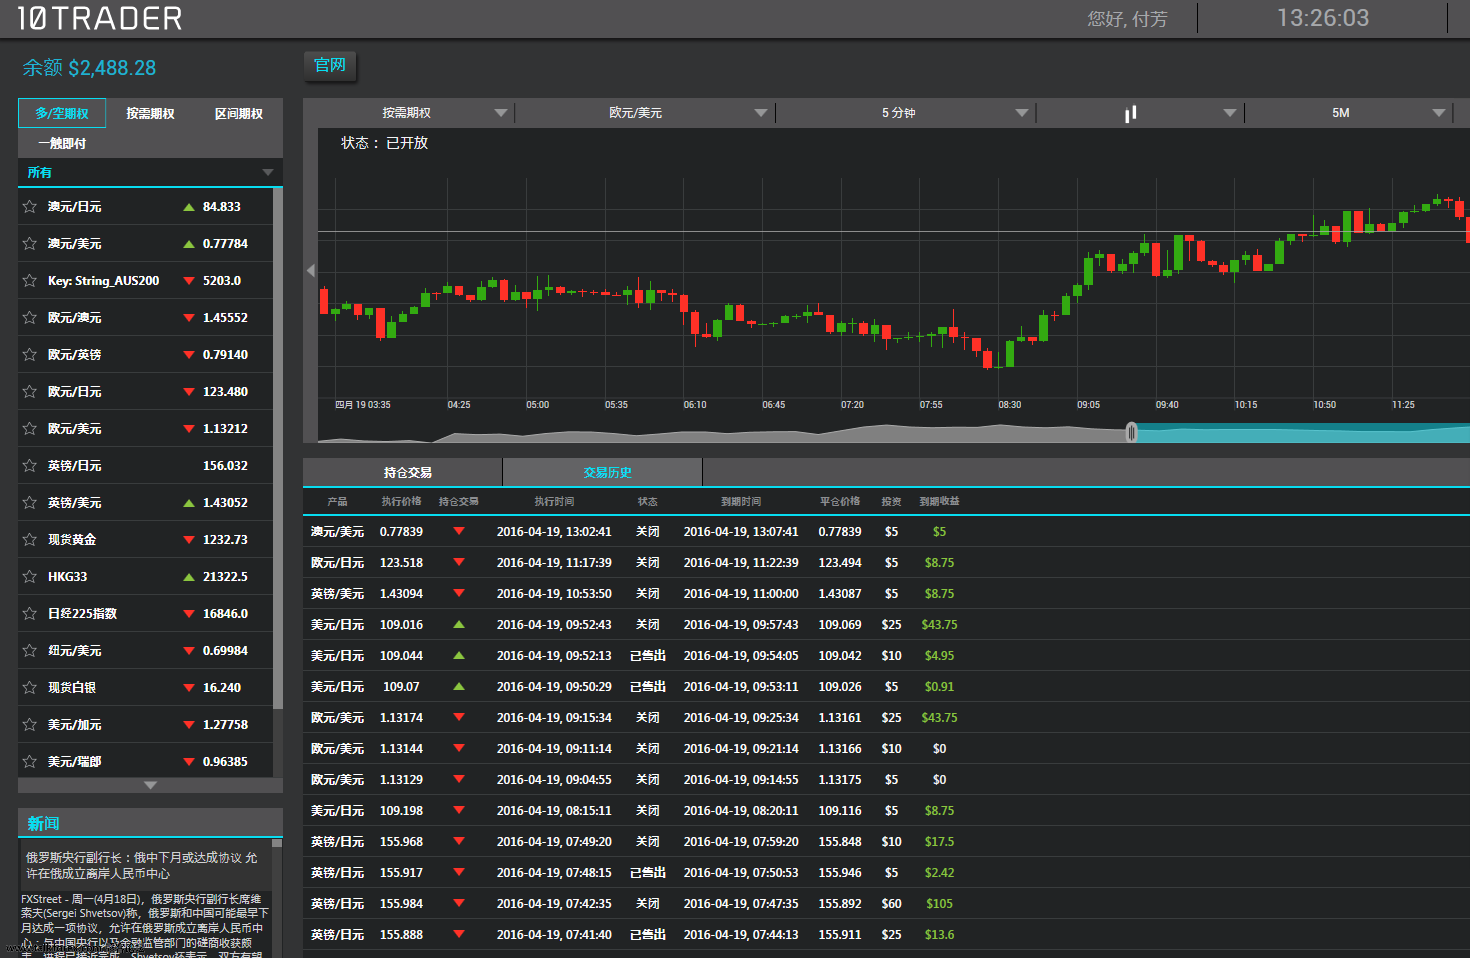Open the 5 分钟 expiry dropdown

click(904, 113)
